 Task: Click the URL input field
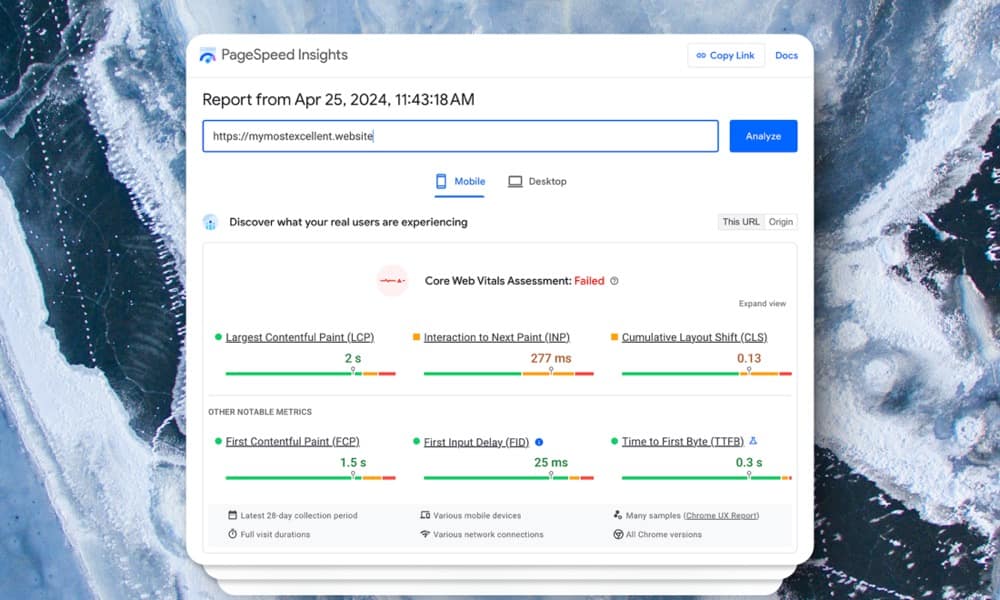(460, 136)
